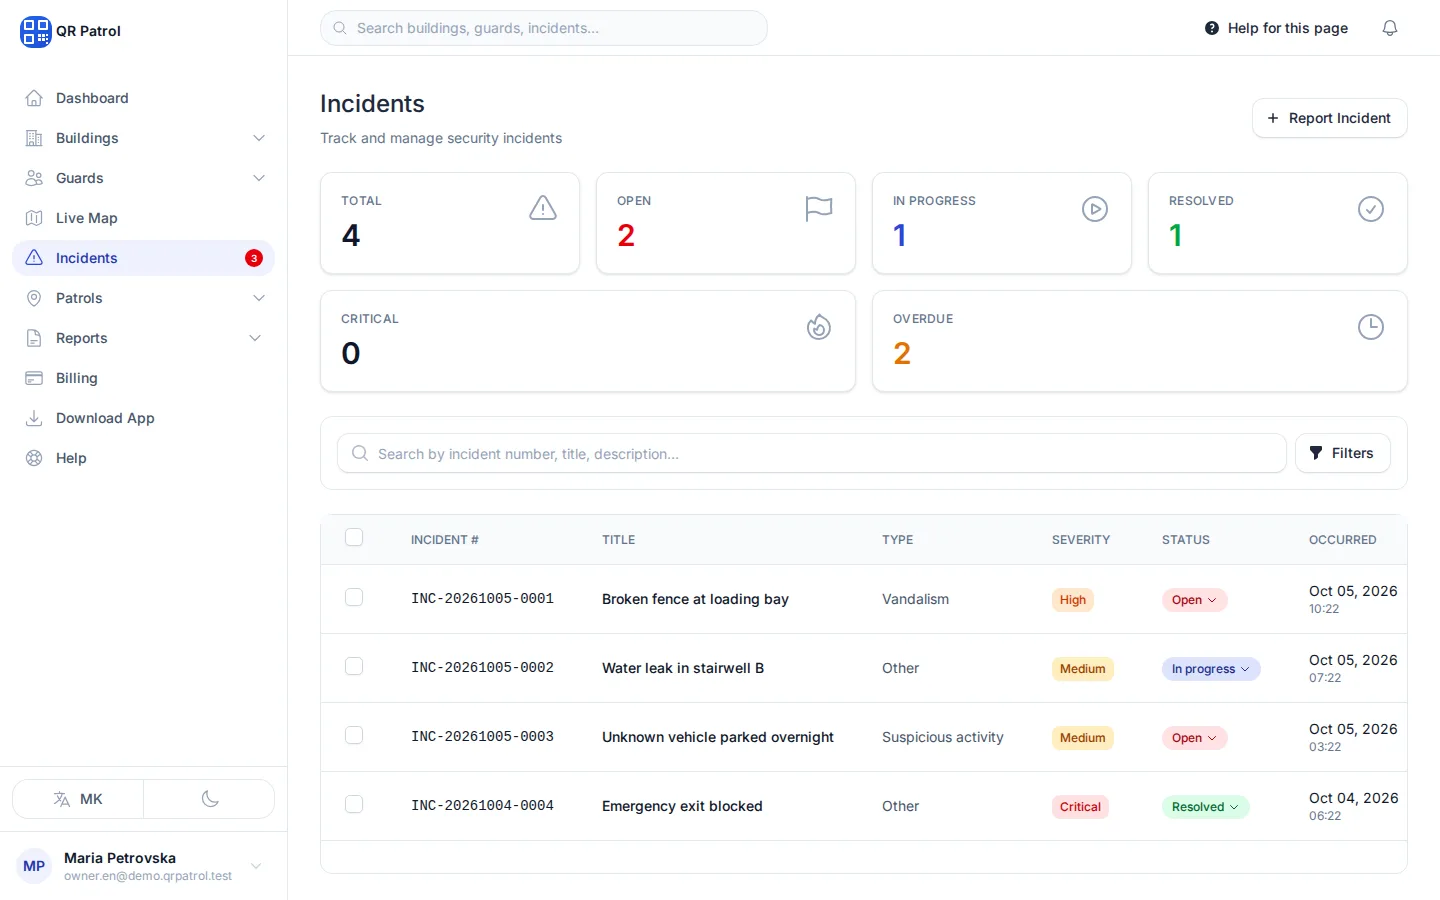Switch language using the MK button

(x=78, y=799)
